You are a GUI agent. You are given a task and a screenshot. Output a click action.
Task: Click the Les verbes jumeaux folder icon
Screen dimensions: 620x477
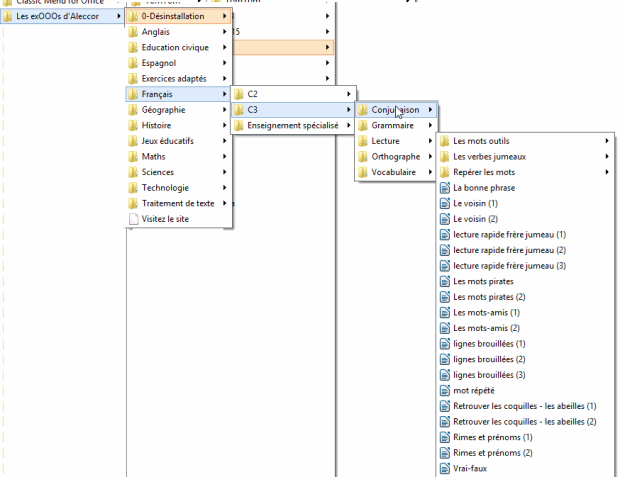coord(444,157)
